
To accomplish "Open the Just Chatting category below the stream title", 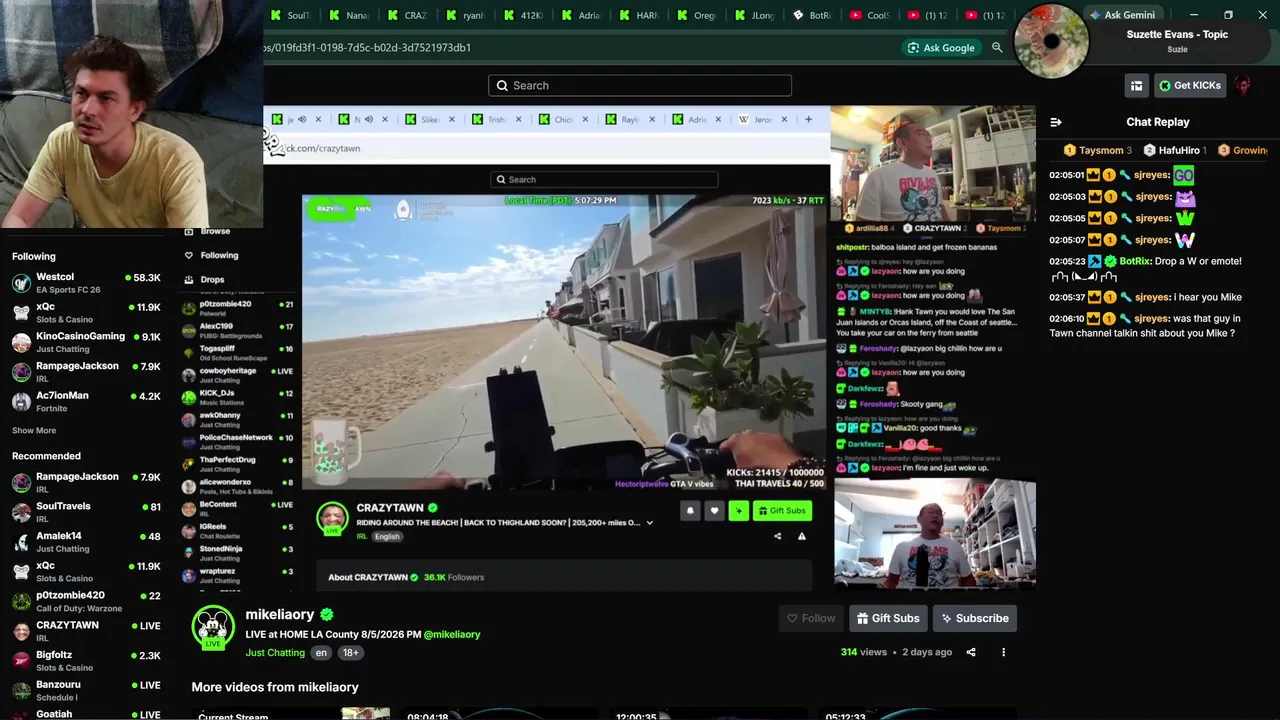I will 275,653.
